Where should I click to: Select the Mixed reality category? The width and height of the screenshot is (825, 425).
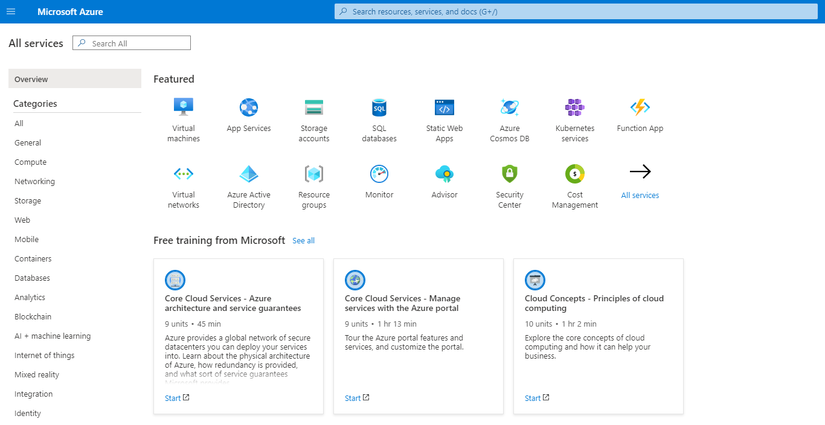[37, 375]
